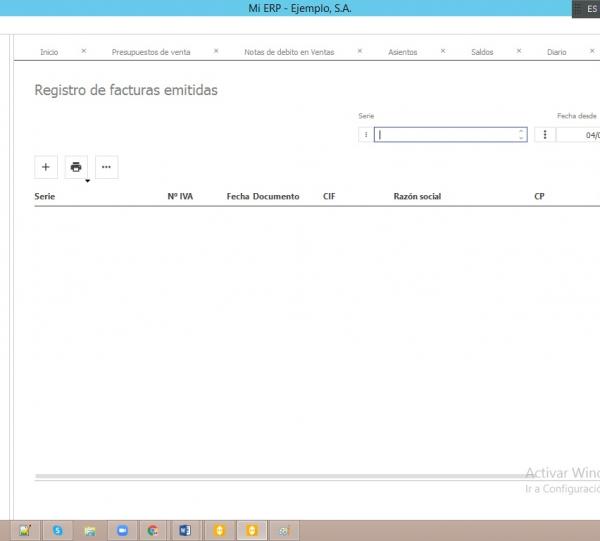Switch to the Asientos tab

click(x=403, y=52)
